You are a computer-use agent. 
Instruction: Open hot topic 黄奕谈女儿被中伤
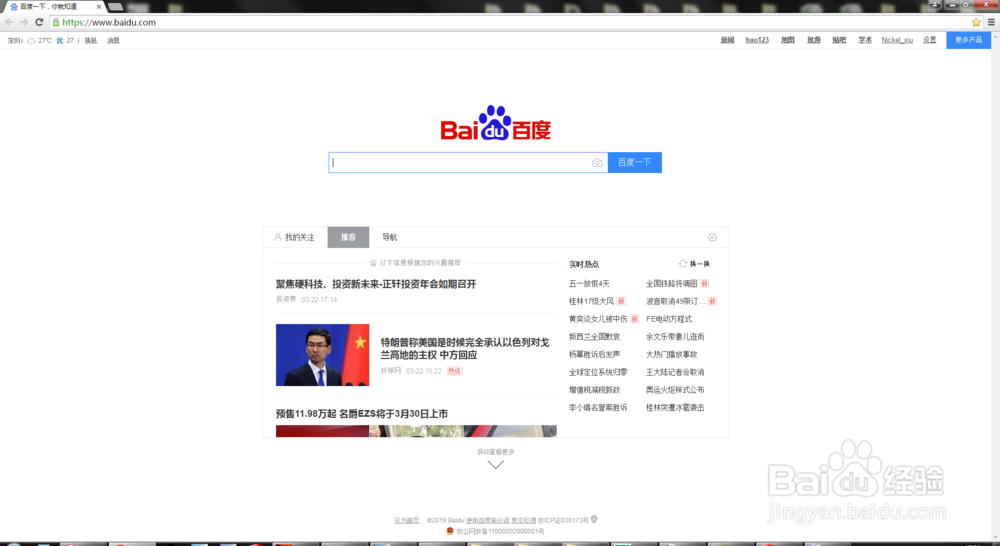598,319
